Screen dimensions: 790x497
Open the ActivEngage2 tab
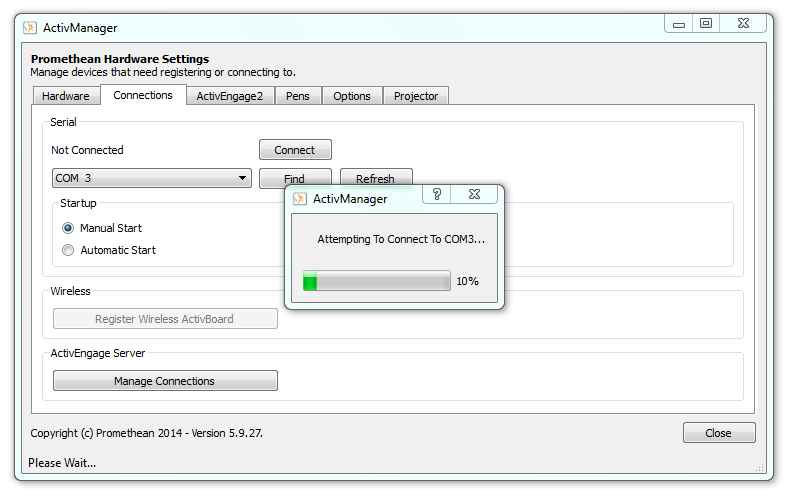229,96
